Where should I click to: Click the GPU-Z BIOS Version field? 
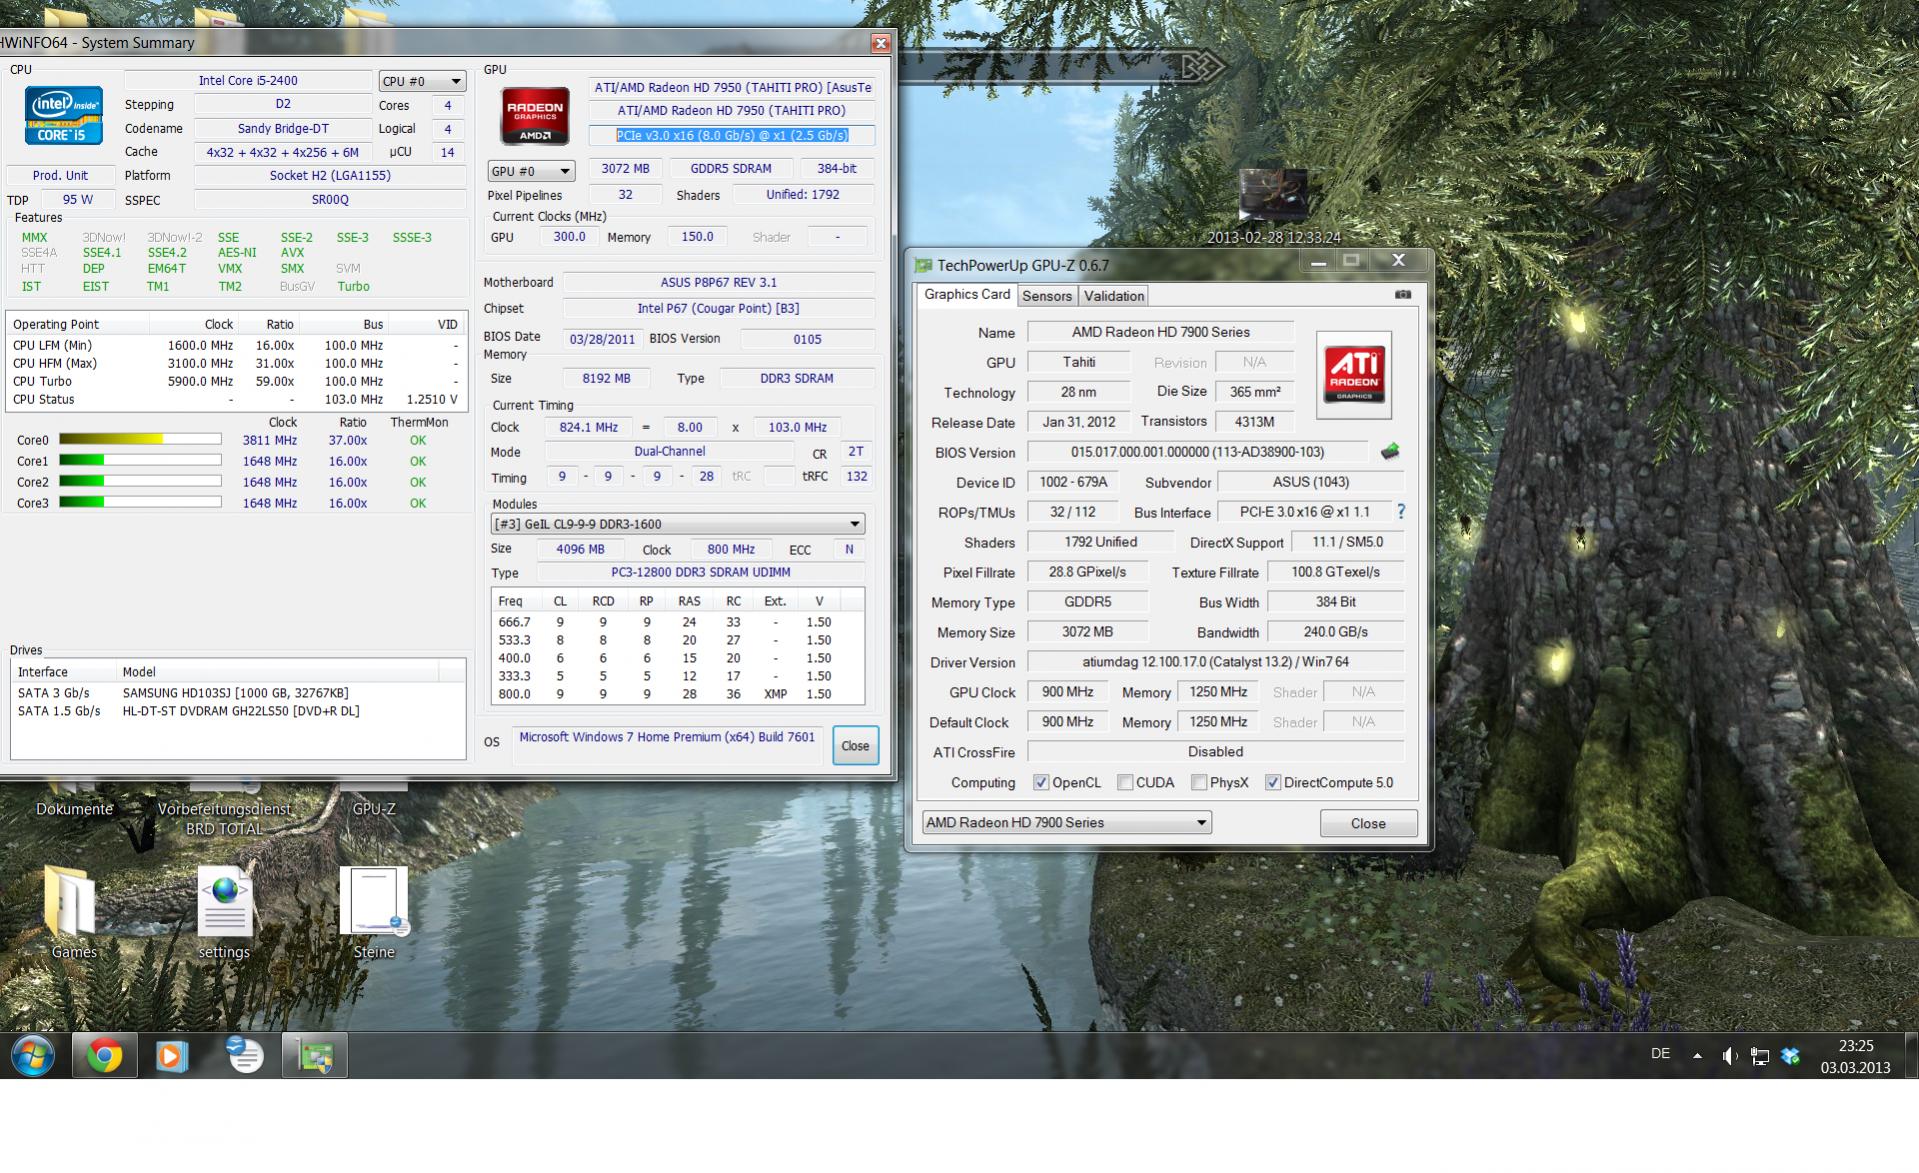(x=1197, y=452)
